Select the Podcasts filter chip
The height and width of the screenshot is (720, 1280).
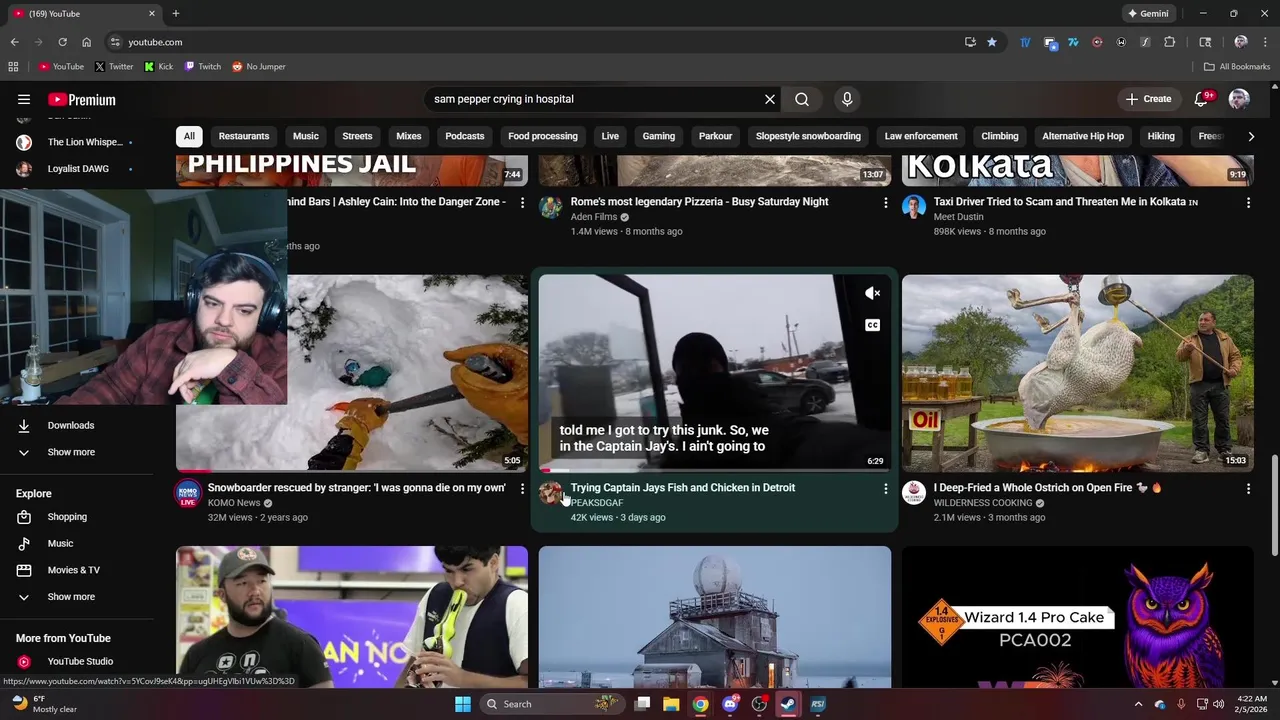coord(464,136)
